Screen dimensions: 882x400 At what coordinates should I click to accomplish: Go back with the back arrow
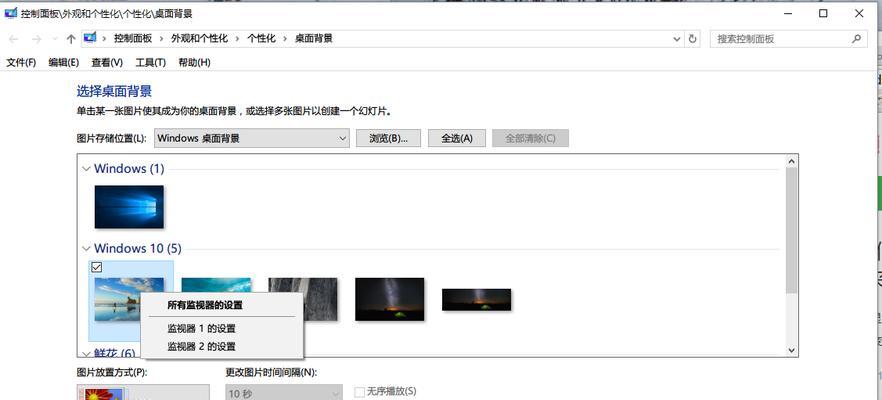pos(14,39)
